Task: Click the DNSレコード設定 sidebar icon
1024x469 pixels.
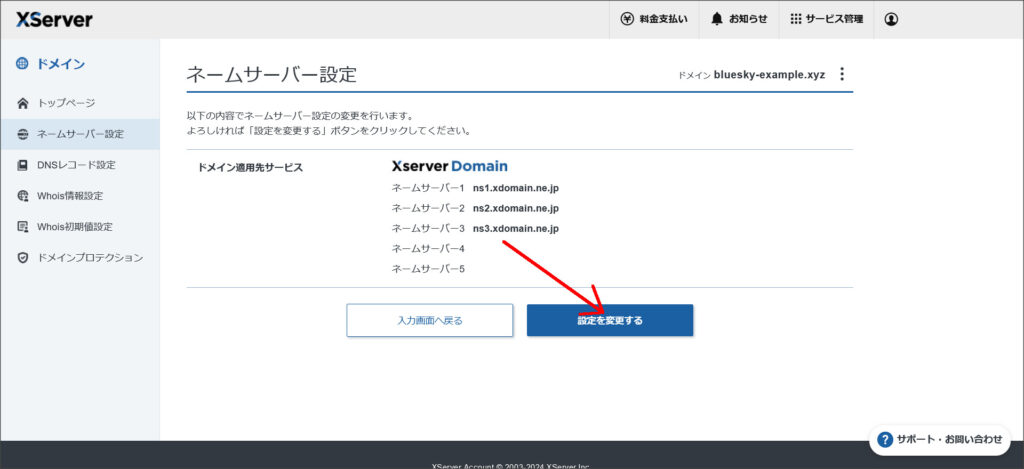Action: point(23,165)
